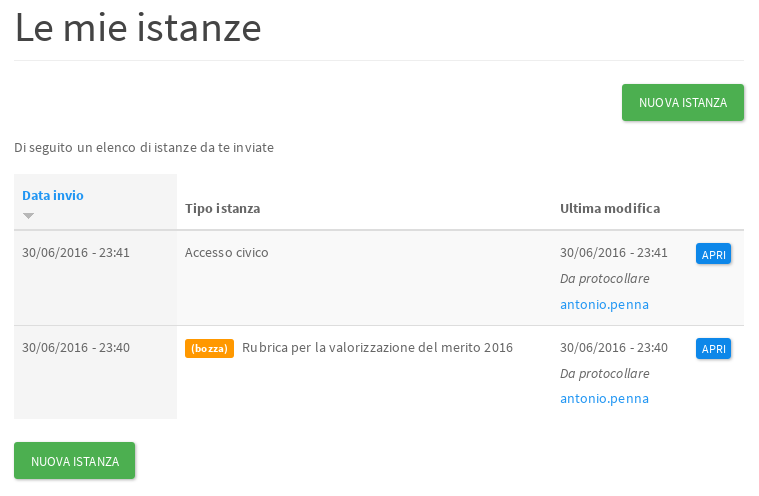Click the 30/06/2016 - 23:40 sent date cell
This screenshot has width=759, height=496.
point(76,348)
